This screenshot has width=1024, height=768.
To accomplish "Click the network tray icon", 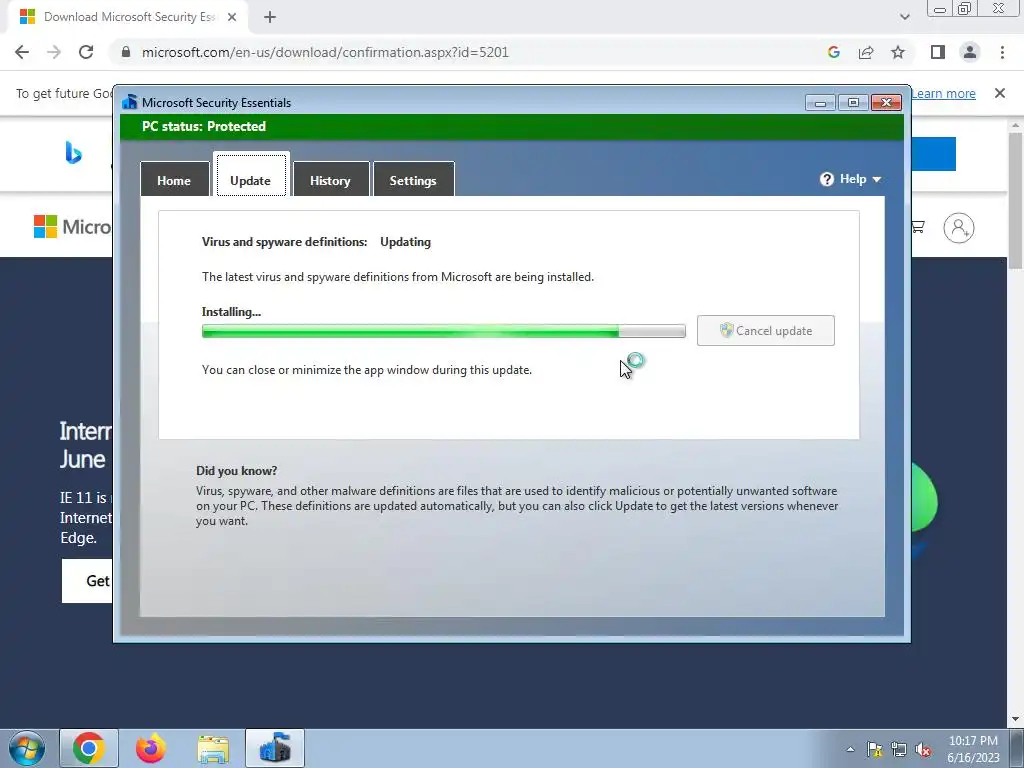I will point(899,750).
